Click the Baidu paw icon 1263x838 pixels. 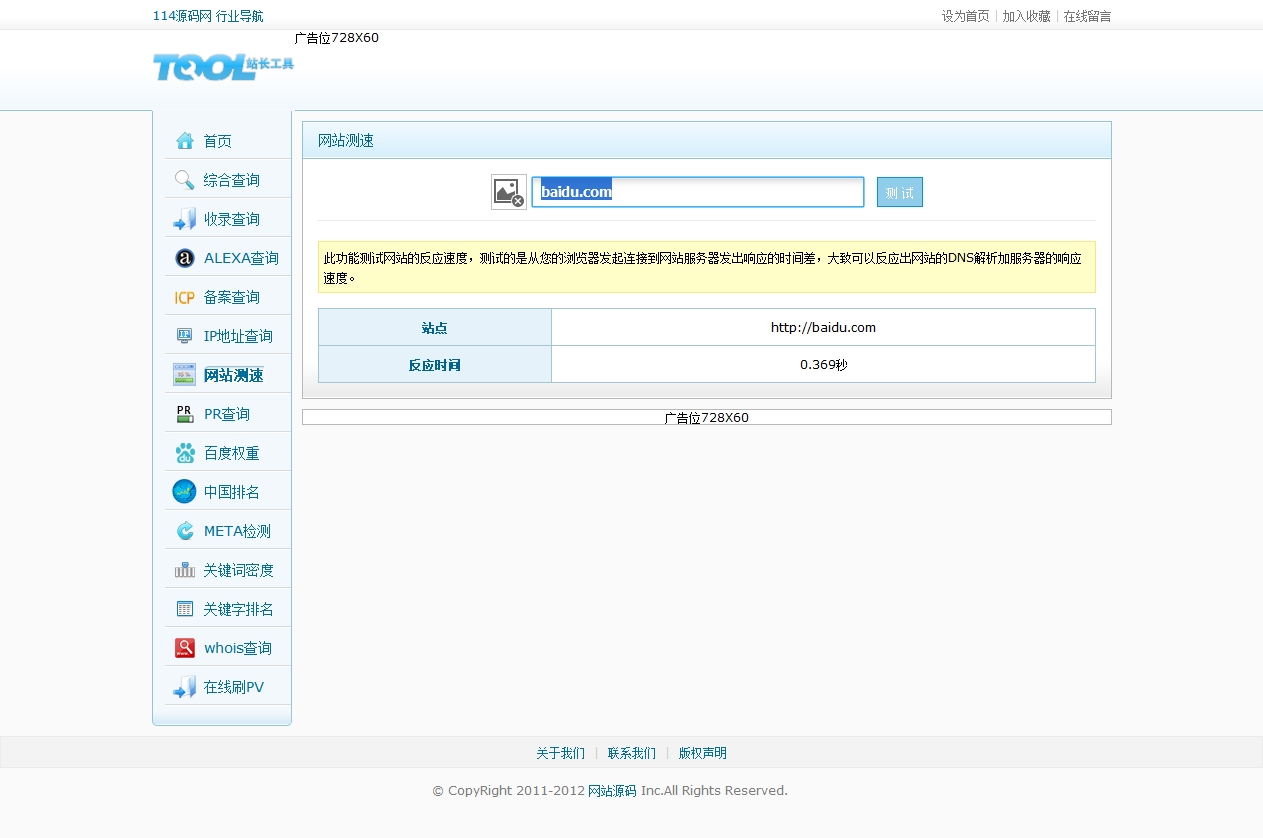click(x=185, y=453)
